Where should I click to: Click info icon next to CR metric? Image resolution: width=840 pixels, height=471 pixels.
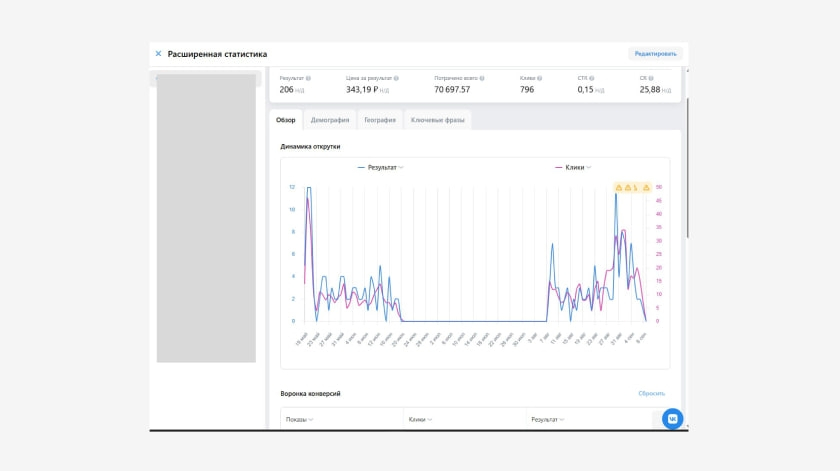(x=650, y=78)
